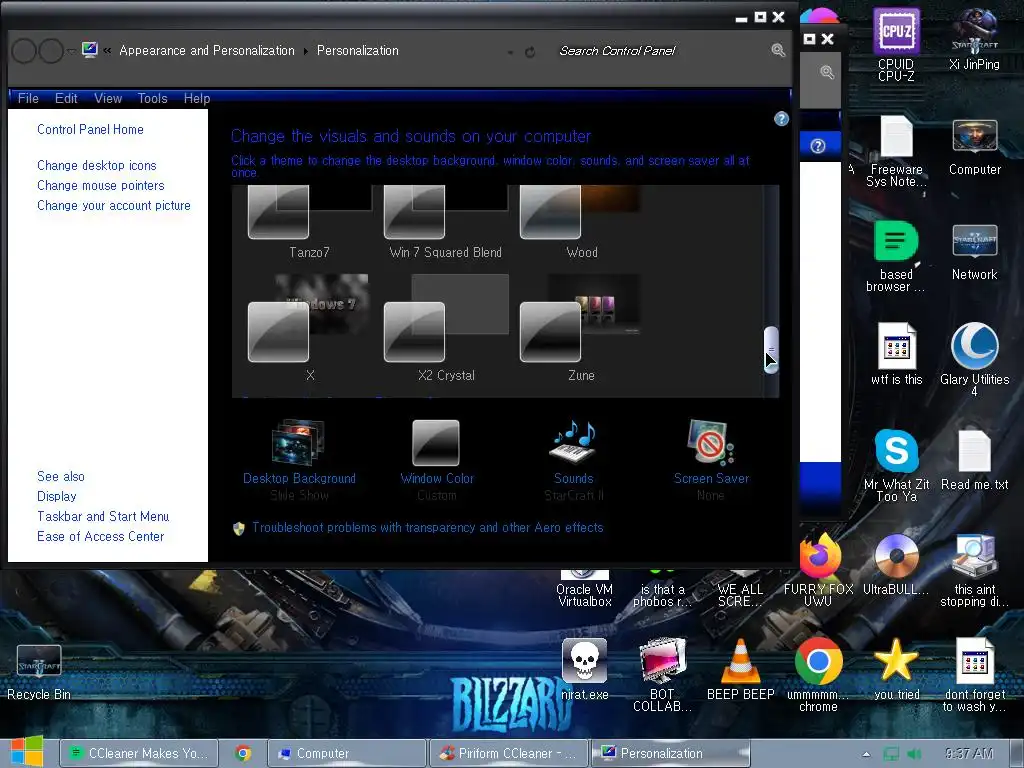Launch ummmmm chrome desktop icon

(x=818, y=674)
